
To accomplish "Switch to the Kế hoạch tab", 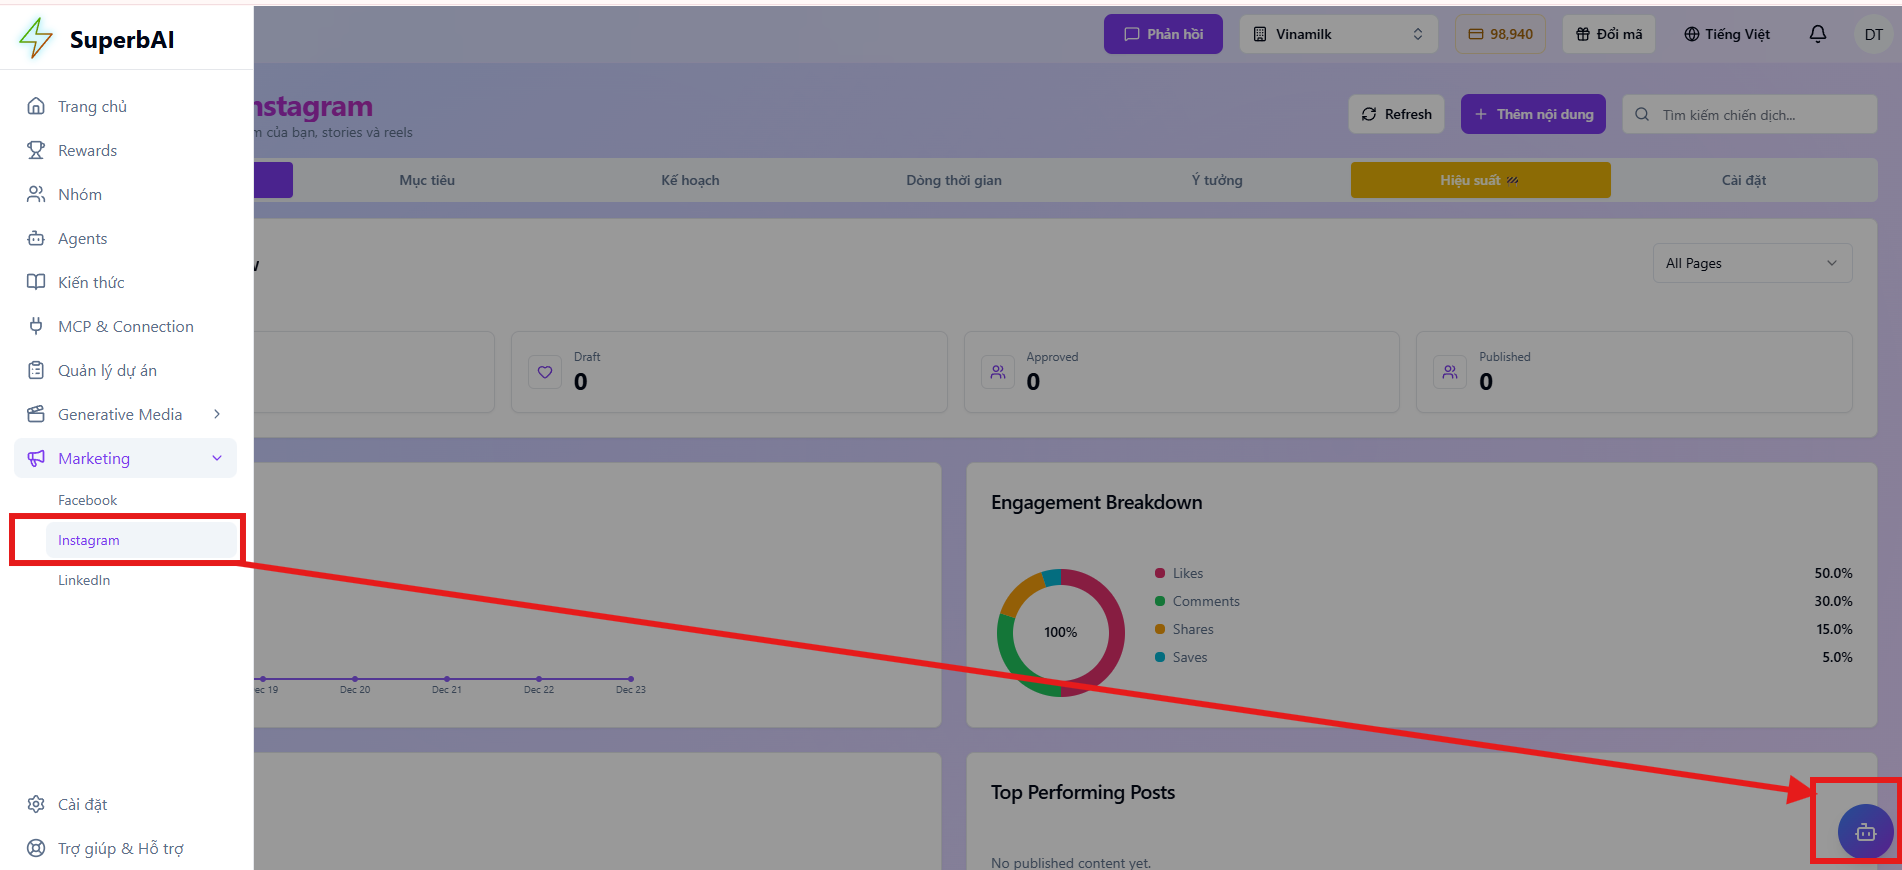I will tap(690, 180).
